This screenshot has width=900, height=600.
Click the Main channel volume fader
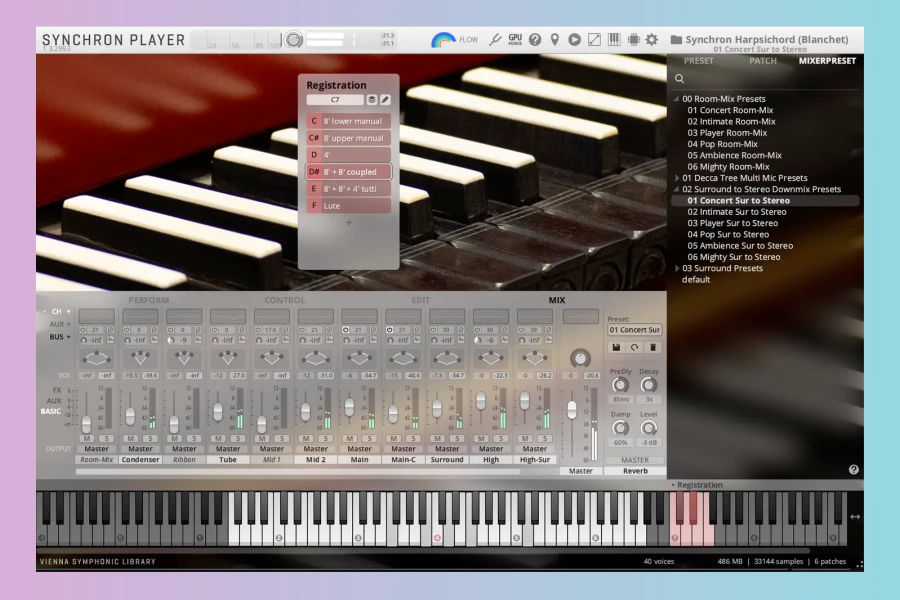tap(349, 407)
